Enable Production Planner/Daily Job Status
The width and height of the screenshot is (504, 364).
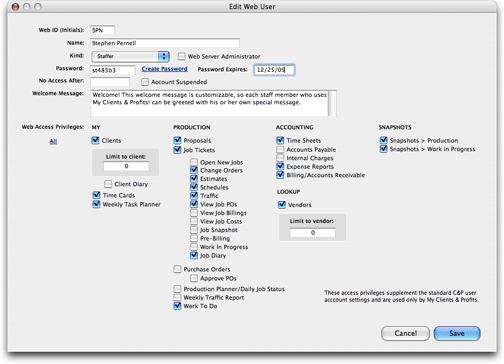coord(177,289)
